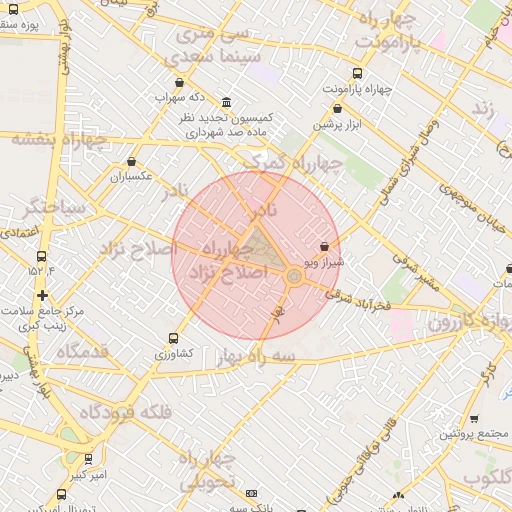Select the shopping cart icon above مجتمع پروتئین
Image resolution: width=512 pixels, height=512 pixels.
click(x=474, y=419)
